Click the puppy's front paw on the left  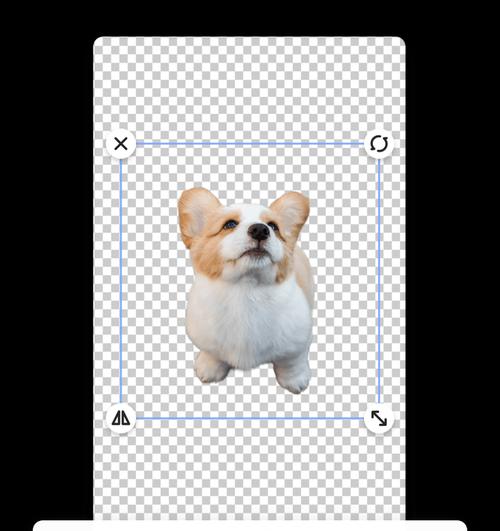[x=212, y=367]
